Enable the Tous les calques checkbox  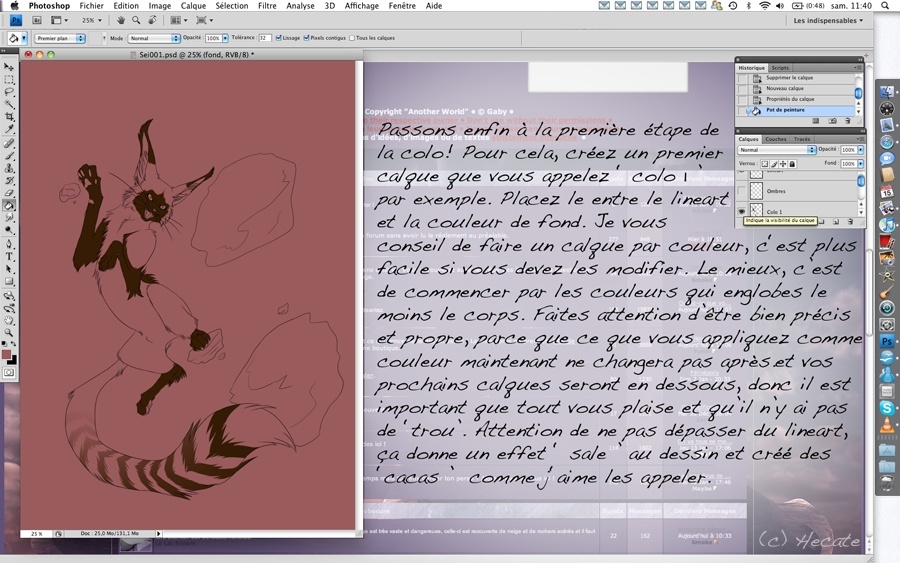coord(352,38)
